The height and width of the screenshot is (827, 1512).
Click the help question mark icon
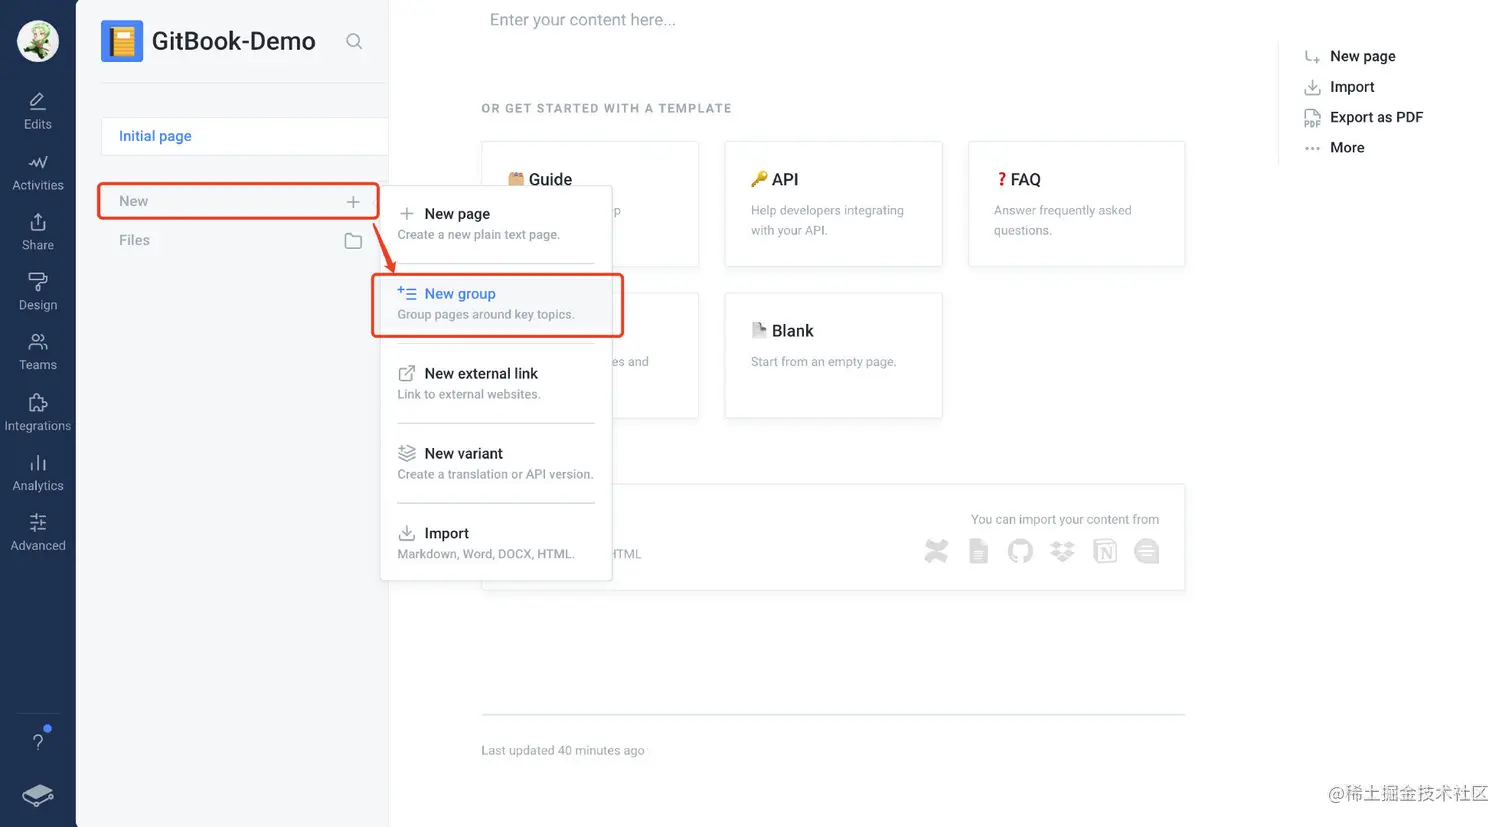tap(38, 741)
